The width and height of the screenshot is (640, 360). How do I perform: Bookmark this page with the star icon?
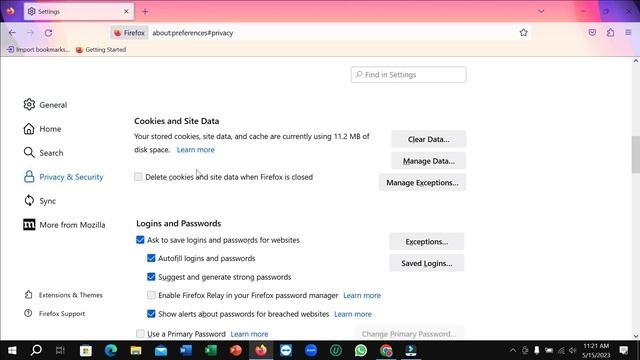pyautogui.click(x=524, y=33)
